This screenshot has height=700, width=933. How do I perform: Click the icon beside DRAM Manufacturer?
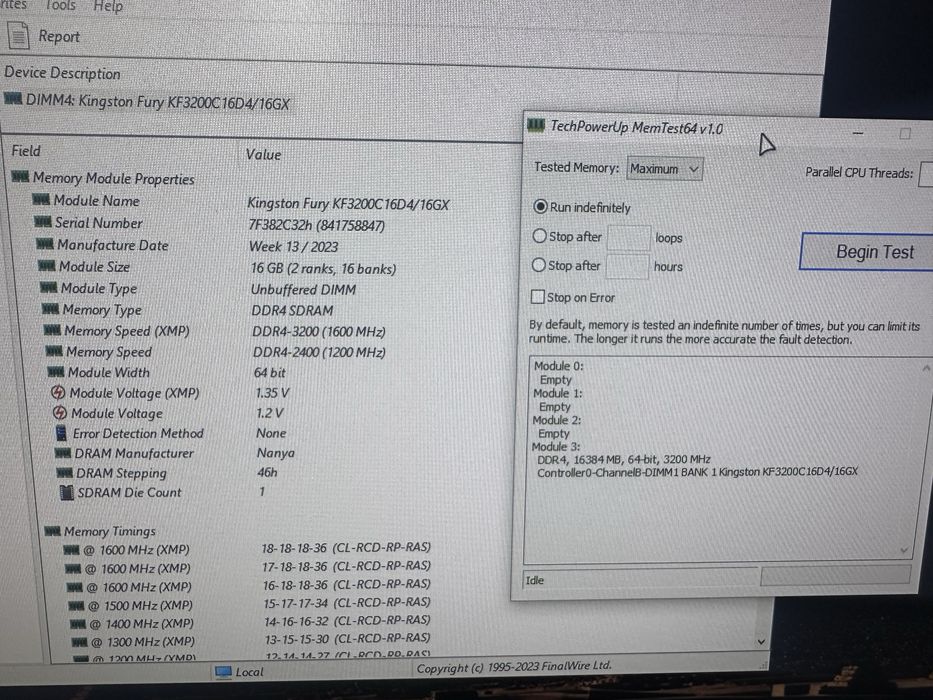[63, 453]
